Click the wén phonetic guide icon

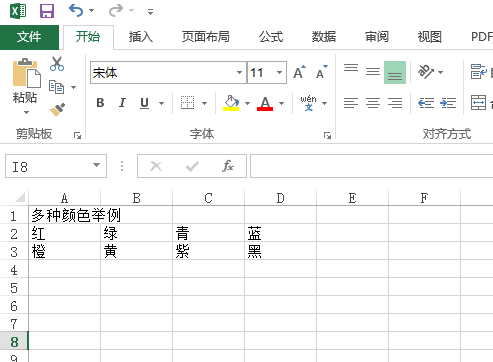(308, 103)
